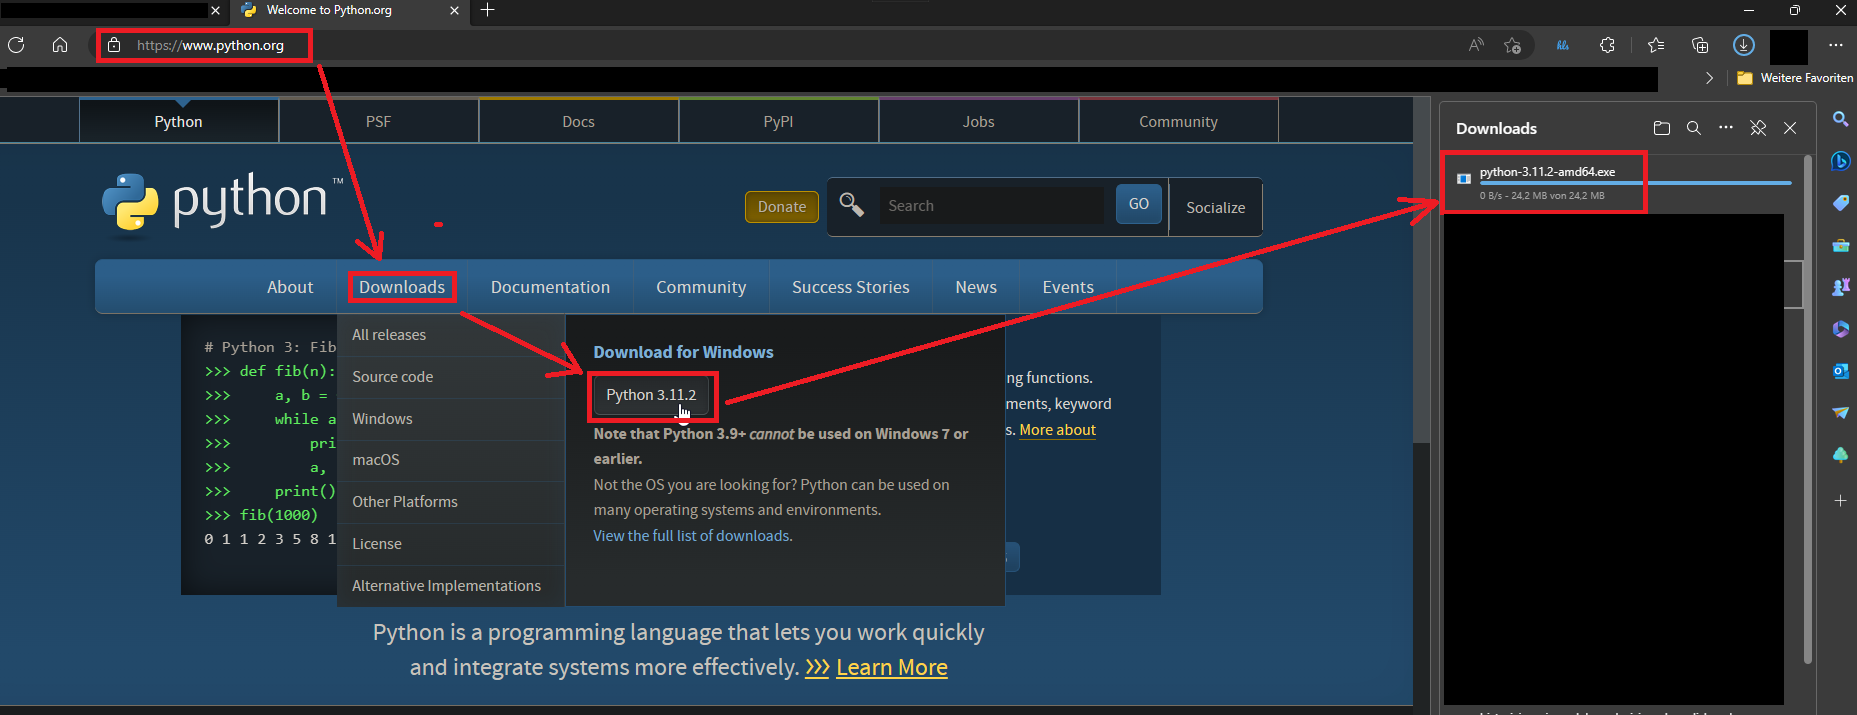Click the address bar URL www.python.org

(210, 45)
